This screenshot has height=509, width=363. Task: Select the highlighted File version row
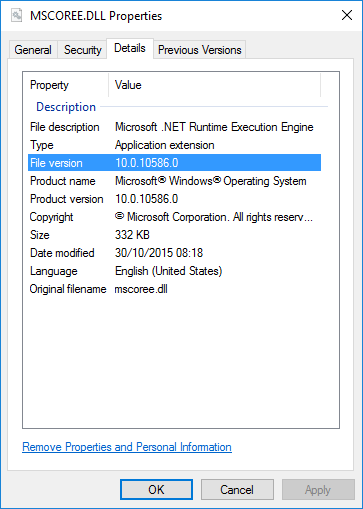pos(174,163)
